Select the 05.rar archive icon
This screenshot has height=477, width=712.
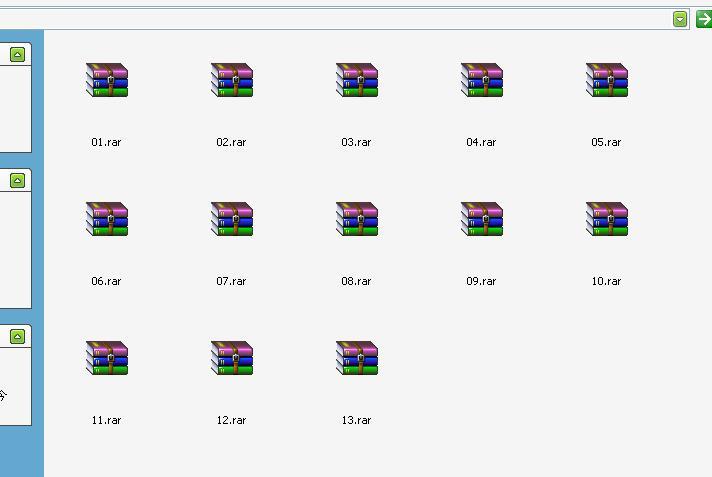(607, 80)
